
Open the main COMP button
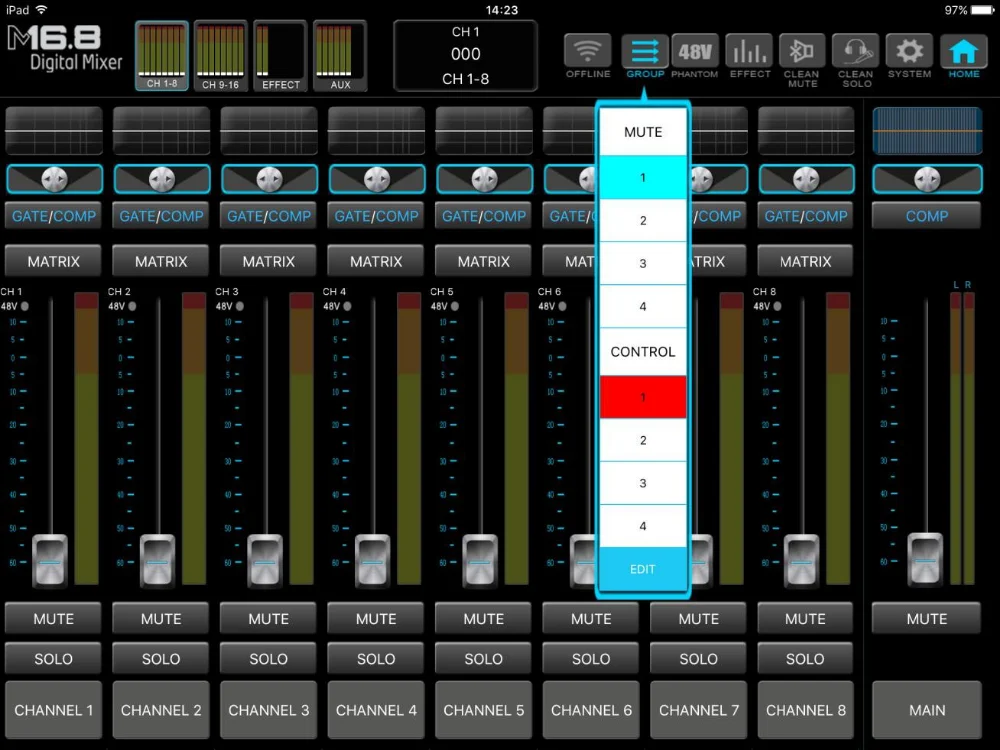927,216
